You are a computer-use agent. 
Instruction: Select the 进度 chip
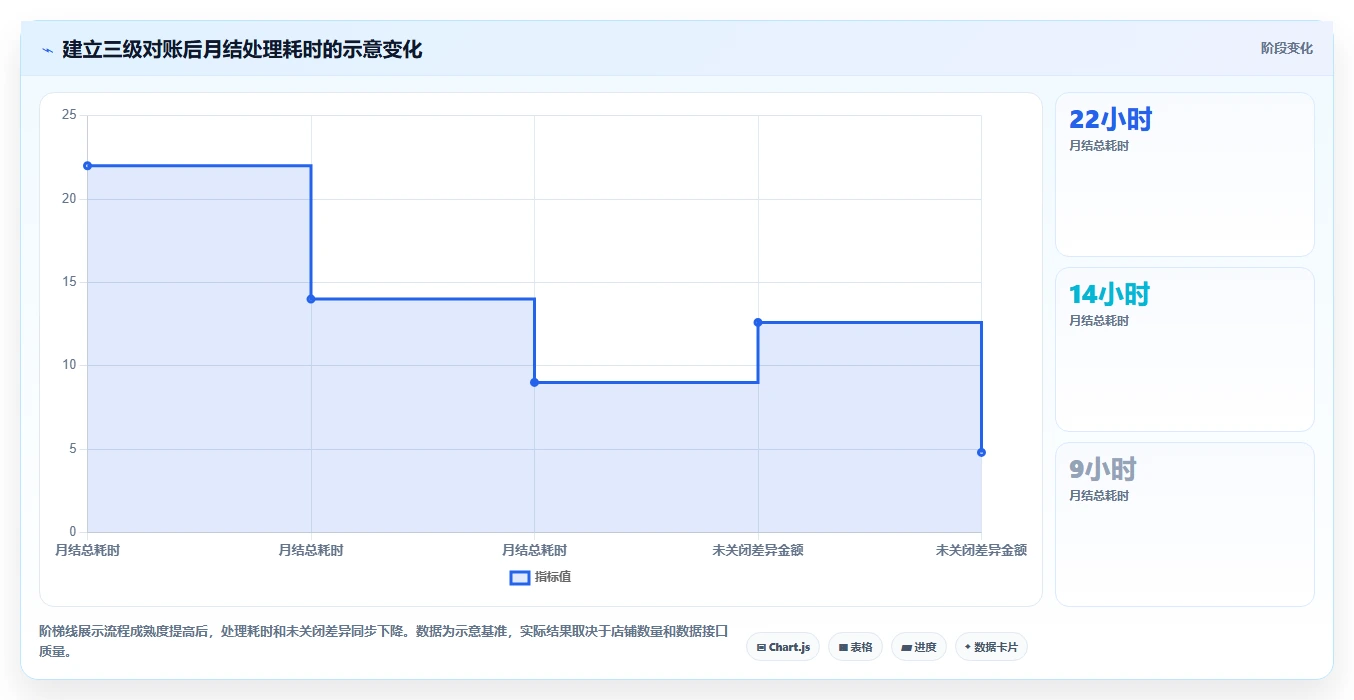(918, 647)
